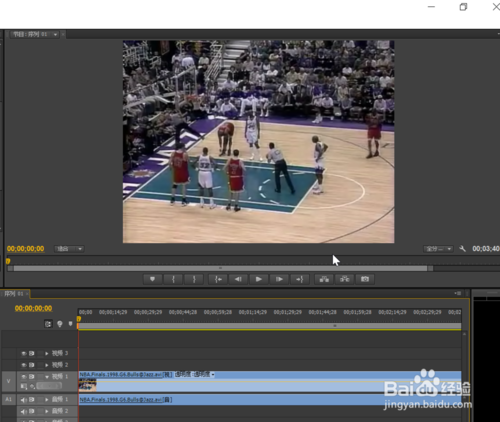Click the timeline timecode 00;00;00;00
This screenshot has width=500, height=422.
pos(33,308)
